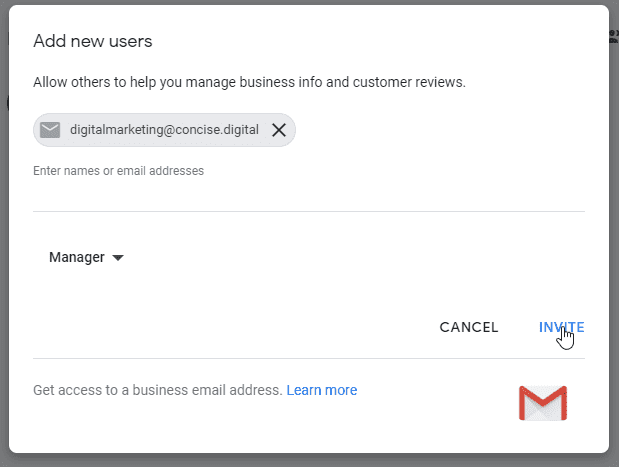
Task: Open the role selector labeled Manager
Action: [x=78, y=257]
